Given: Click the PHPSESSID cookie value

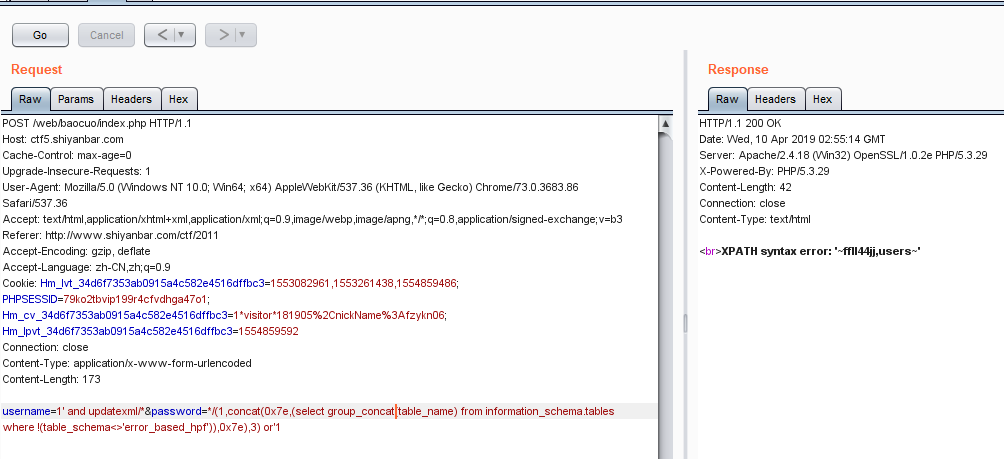Looking at the screenshot, I should click(x=135, y=299).
